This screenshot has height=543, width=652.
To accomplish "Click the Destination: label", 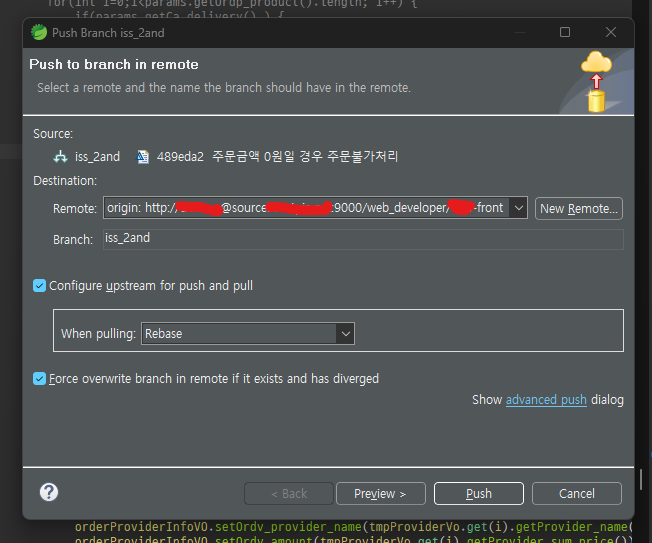I will (x=65, y=181).
